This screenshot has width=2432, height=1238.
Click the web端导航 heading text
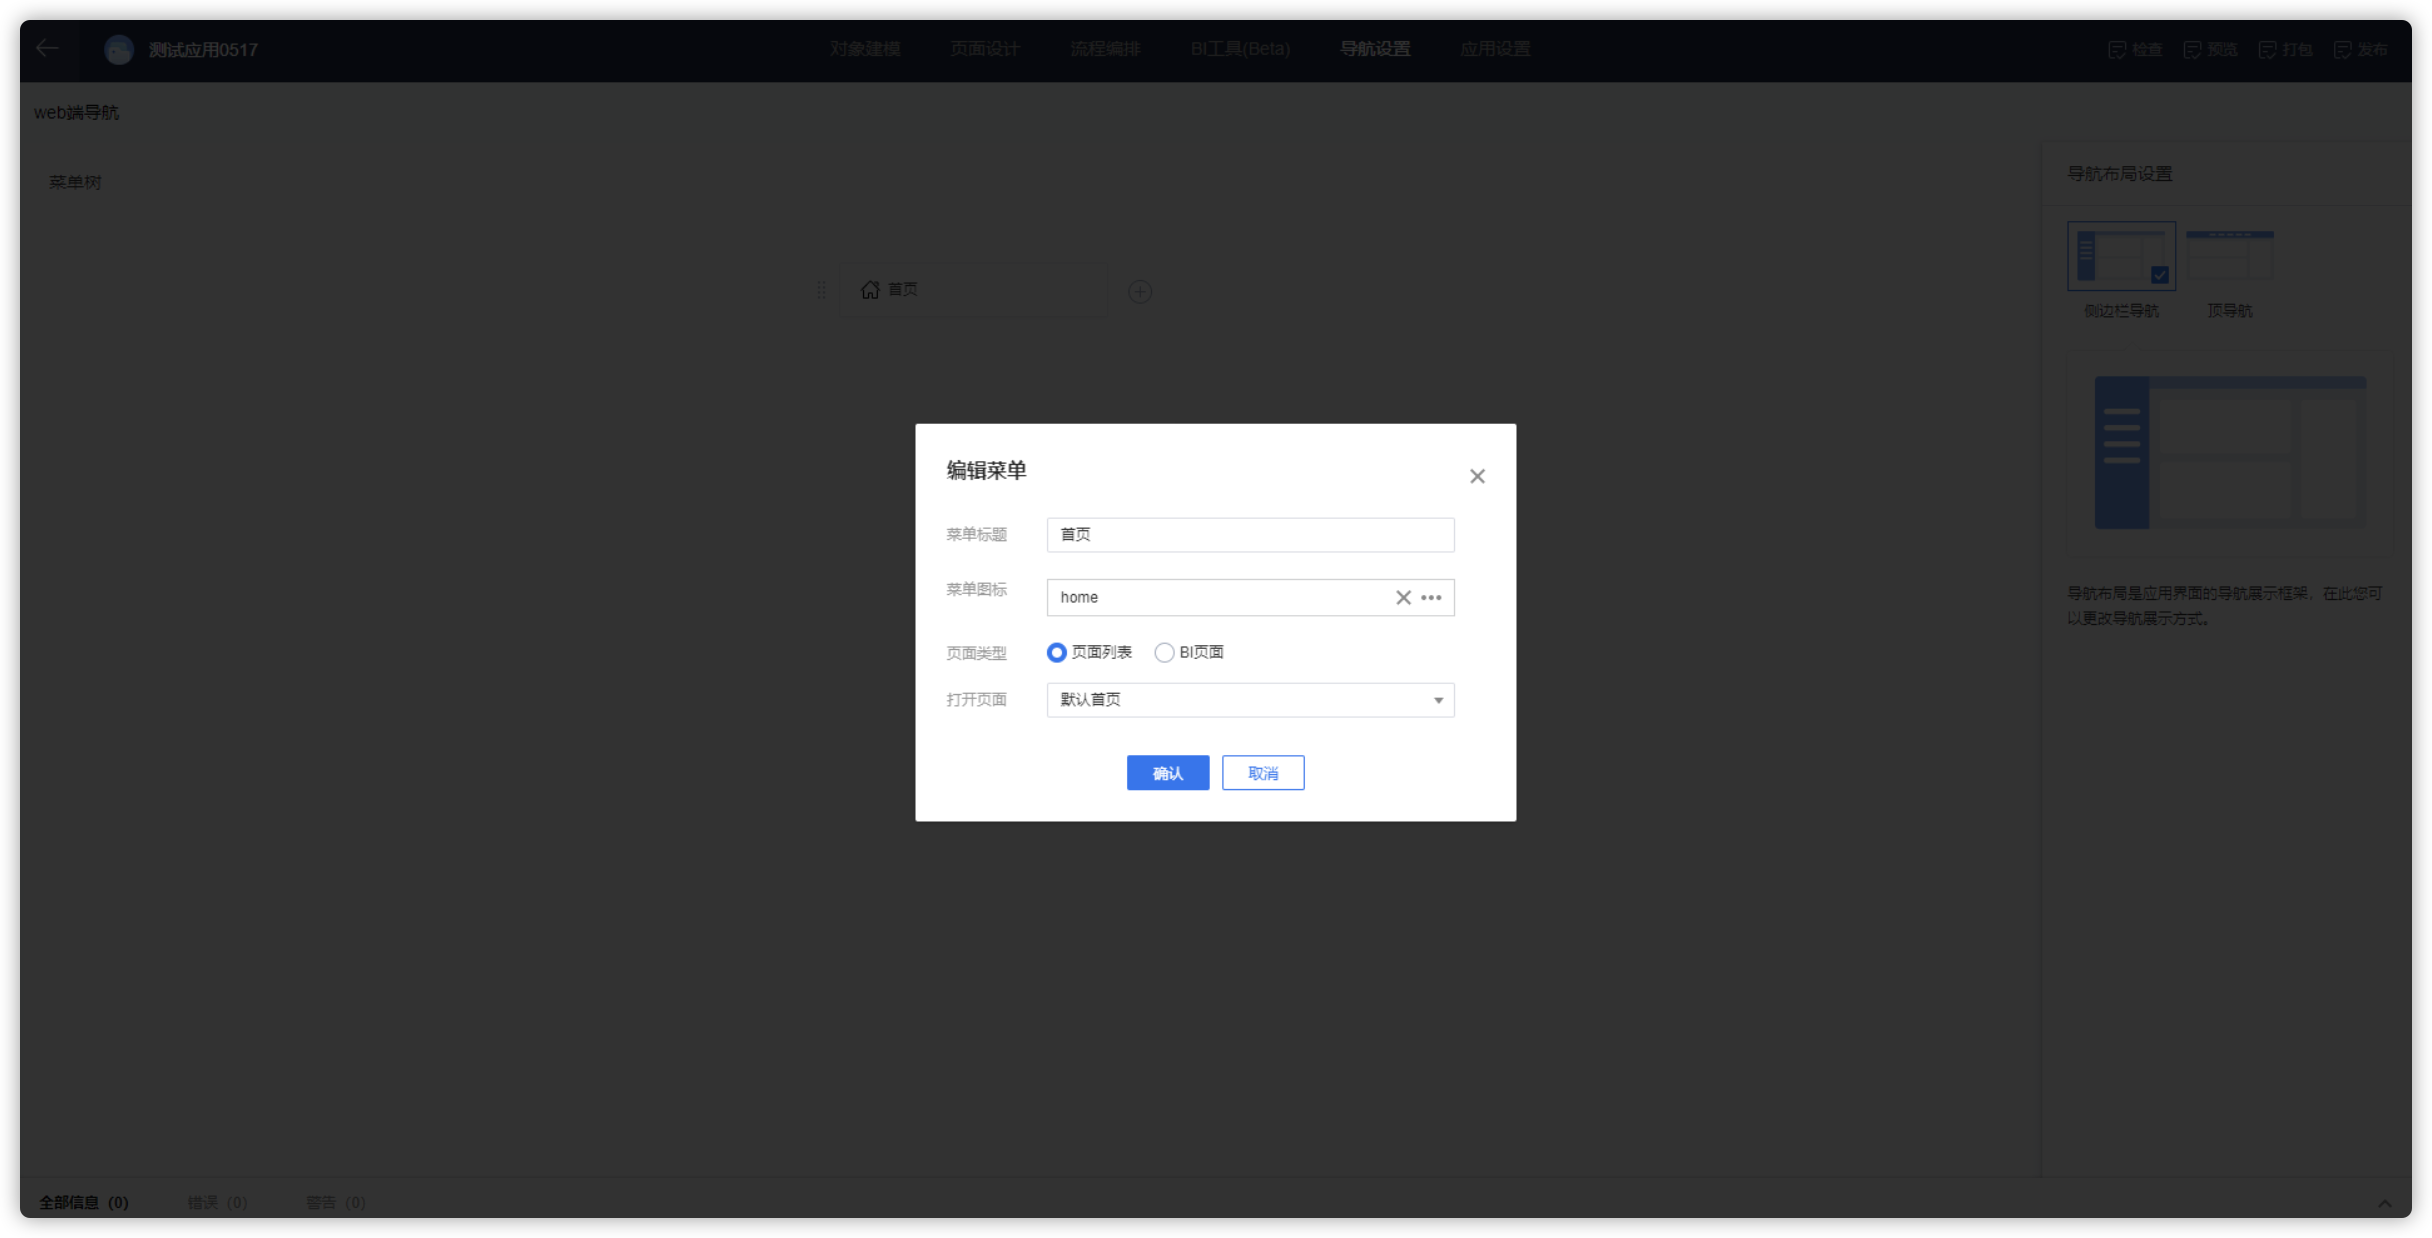coord(76,112)
